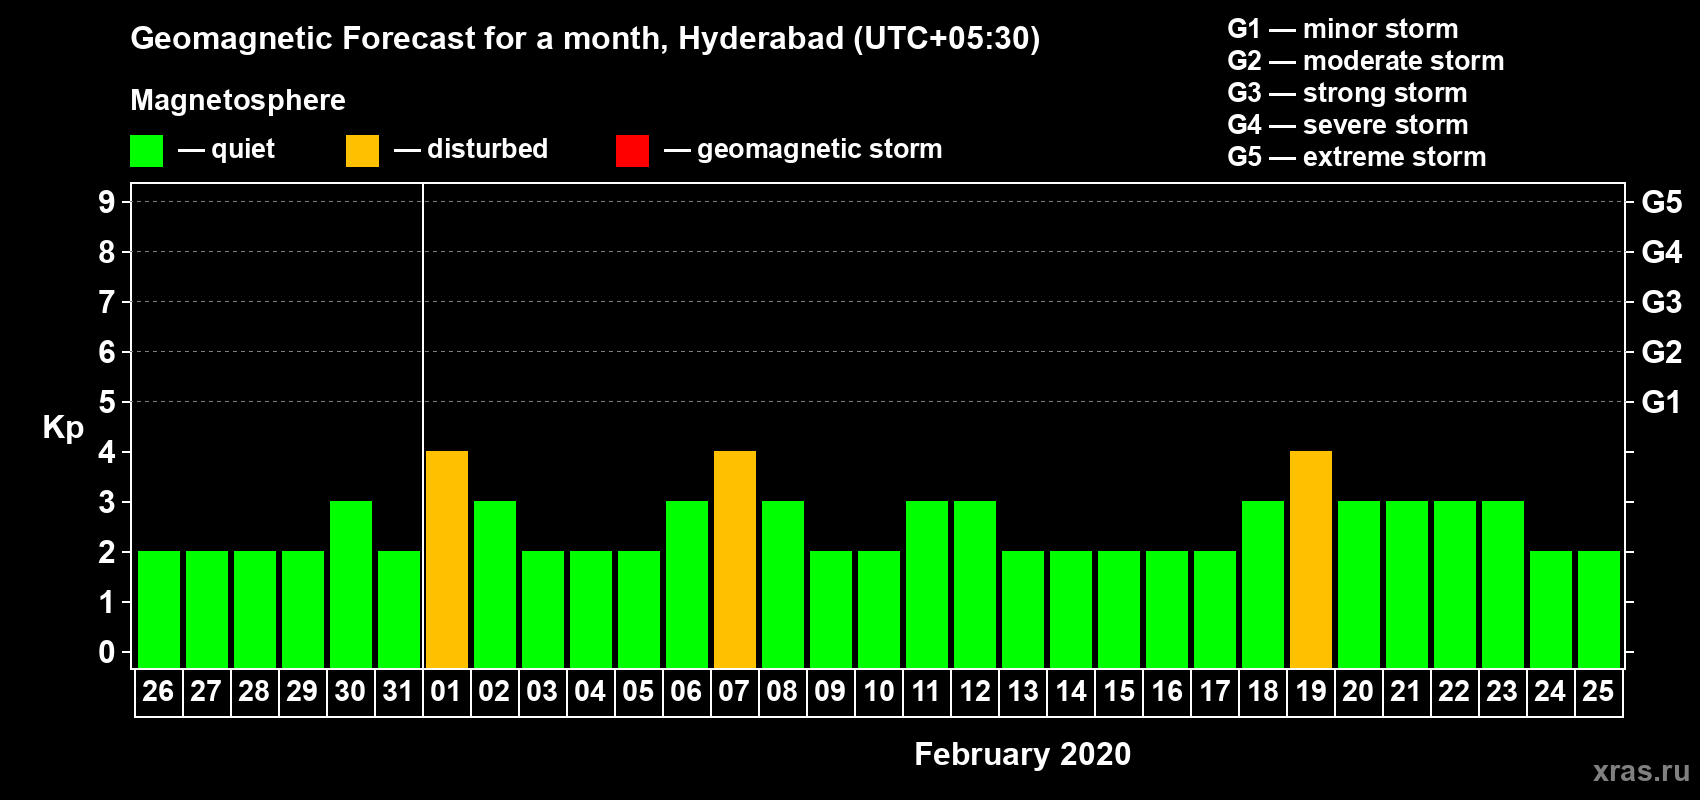Select the orange bar for February 01
The width and height of the screenshot is (1700, 800).
point(447,559)
